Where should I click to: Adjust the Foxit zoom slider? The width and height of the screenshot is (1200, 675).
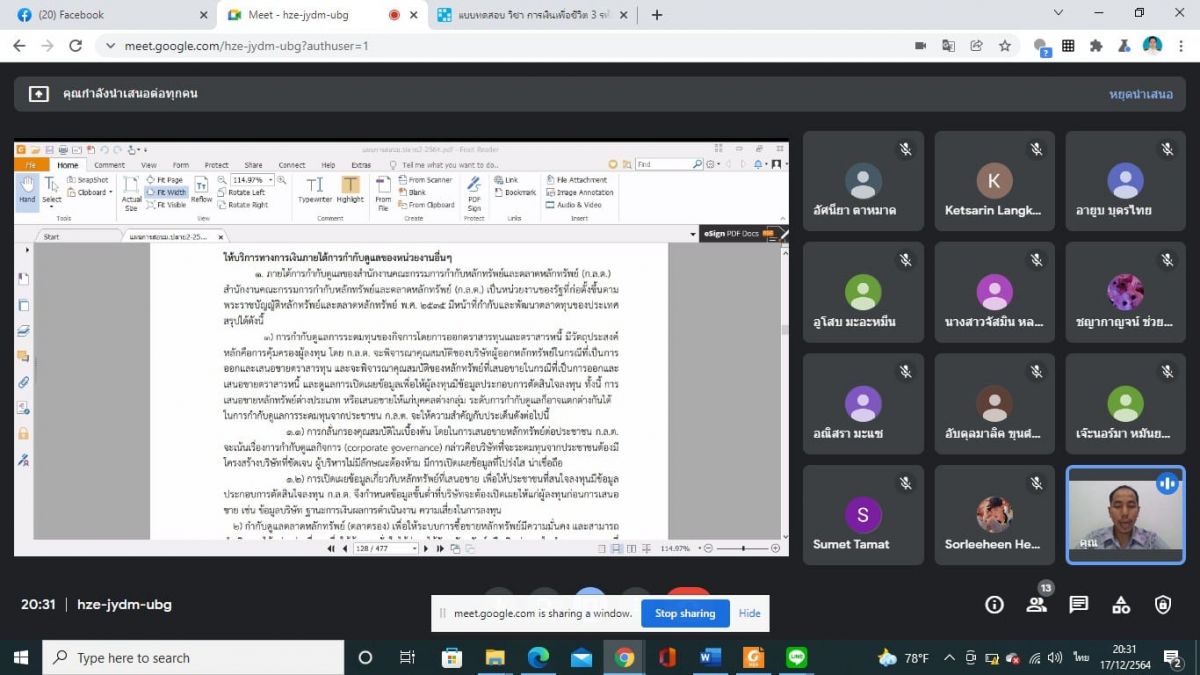[743, 548]
